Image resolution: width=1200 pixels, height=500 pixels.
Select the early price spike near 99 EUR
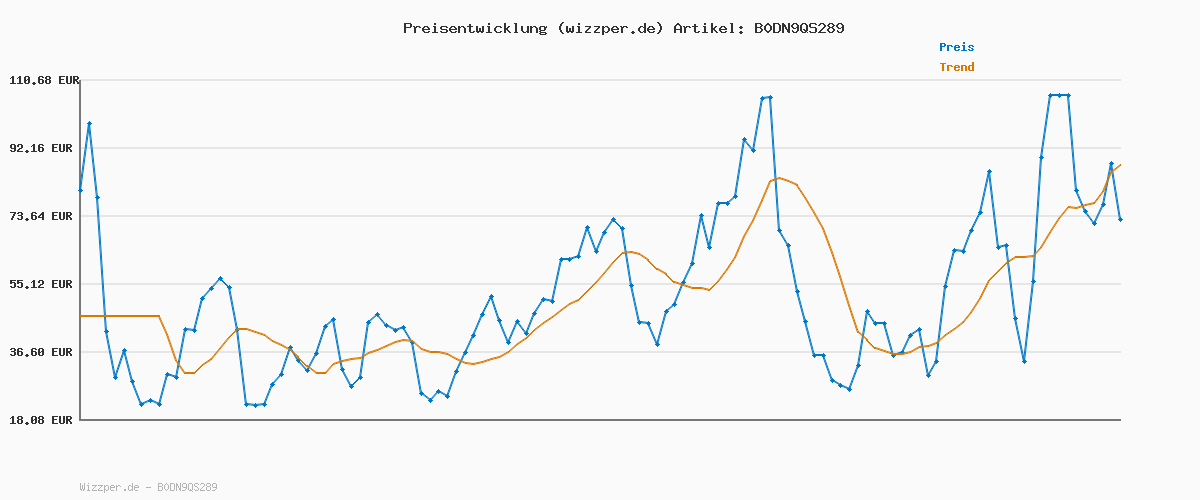click(89, 124)
